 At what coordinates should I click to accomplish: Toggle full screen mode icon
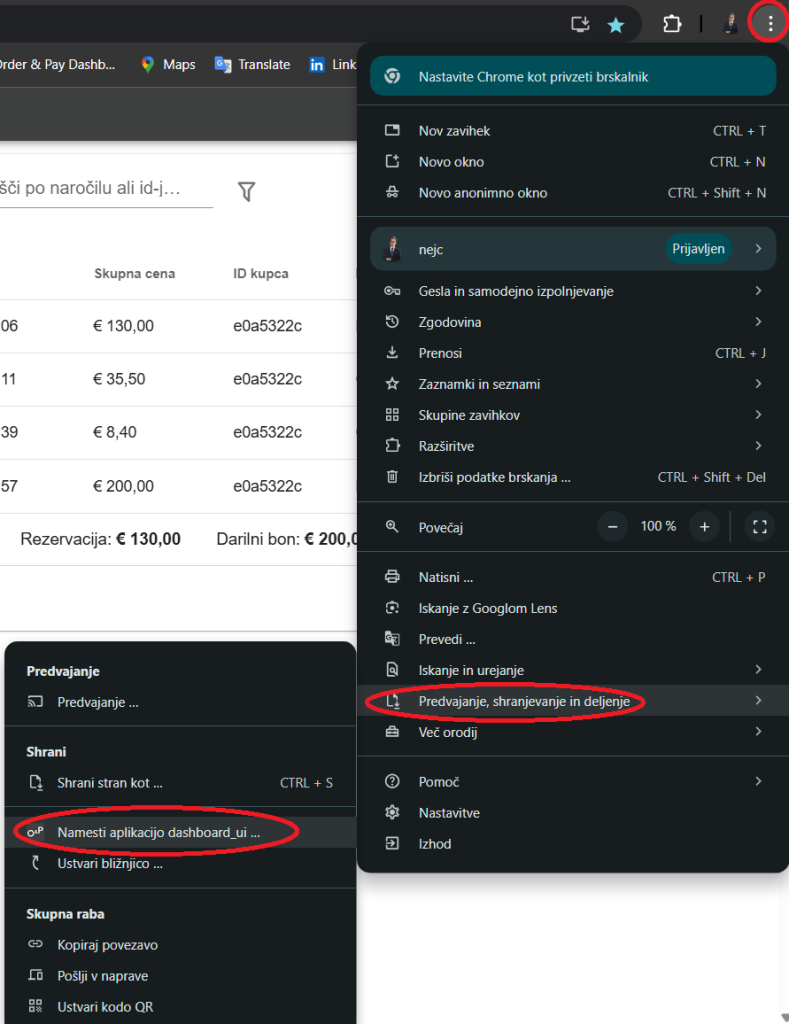[x=760, y=526]
